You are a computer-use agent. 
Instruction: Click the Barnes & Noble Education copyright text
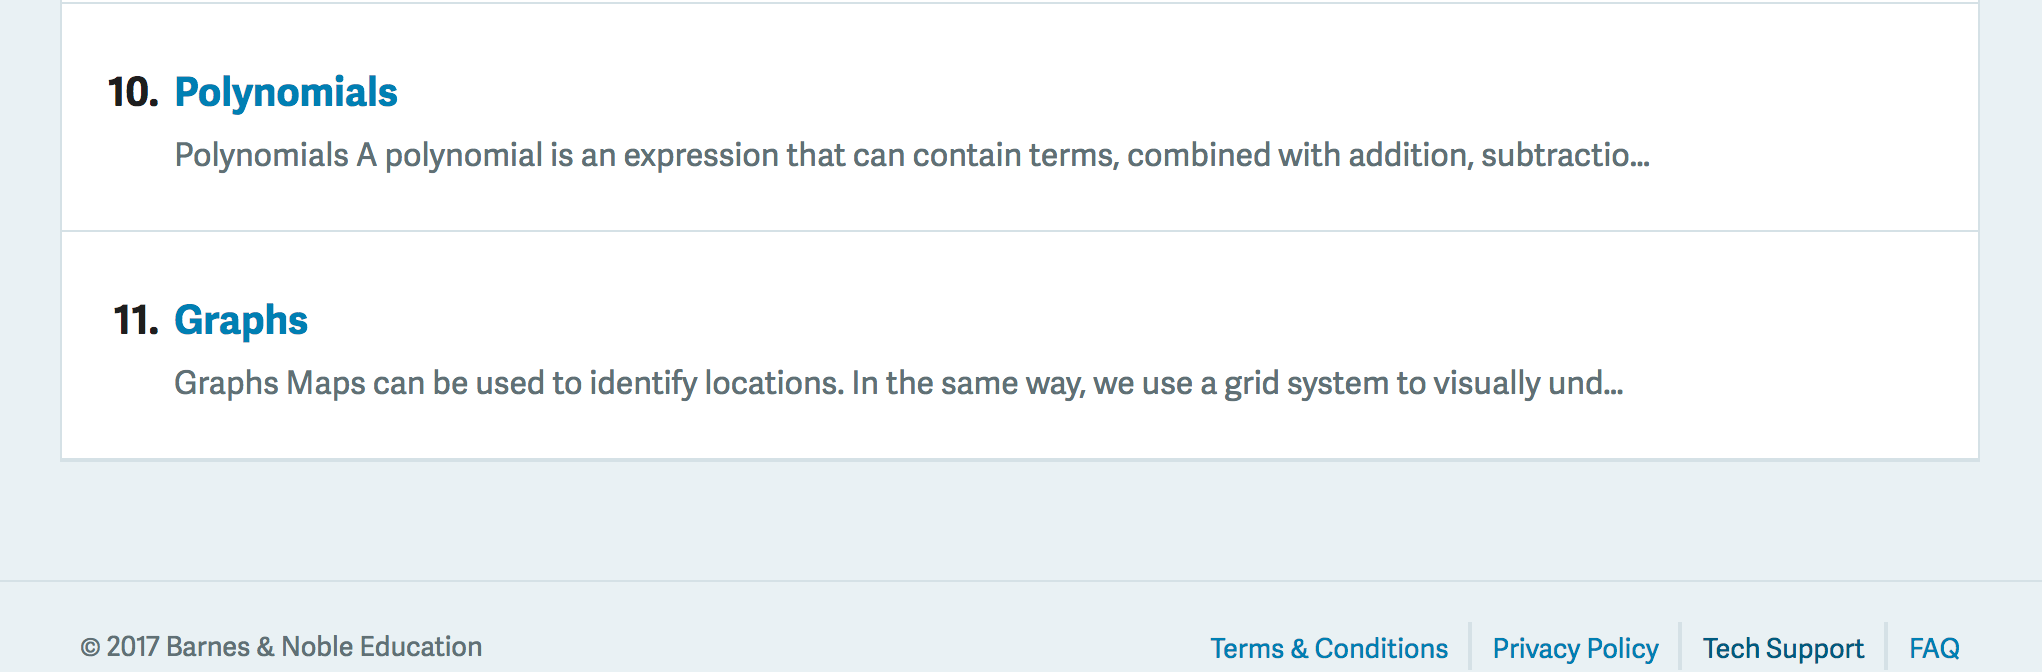point(294,647)
